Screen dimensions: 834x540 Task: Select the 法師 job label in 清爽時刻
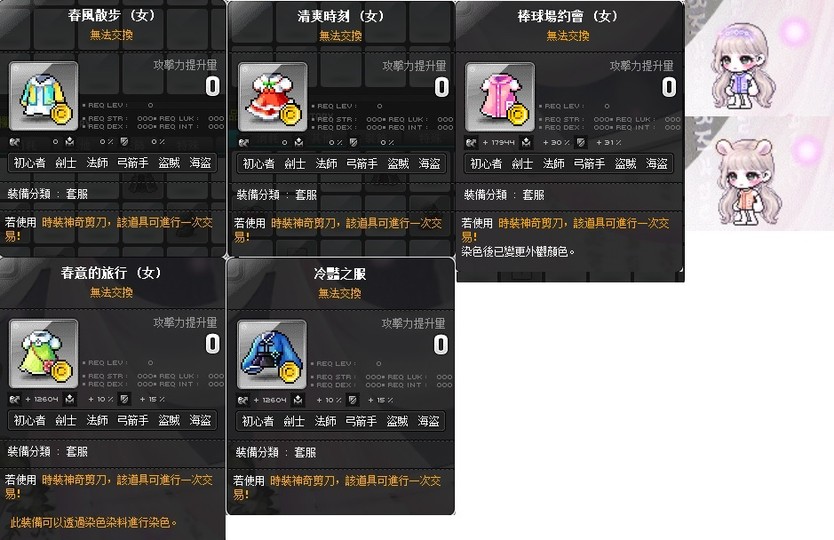pos(326,164)
